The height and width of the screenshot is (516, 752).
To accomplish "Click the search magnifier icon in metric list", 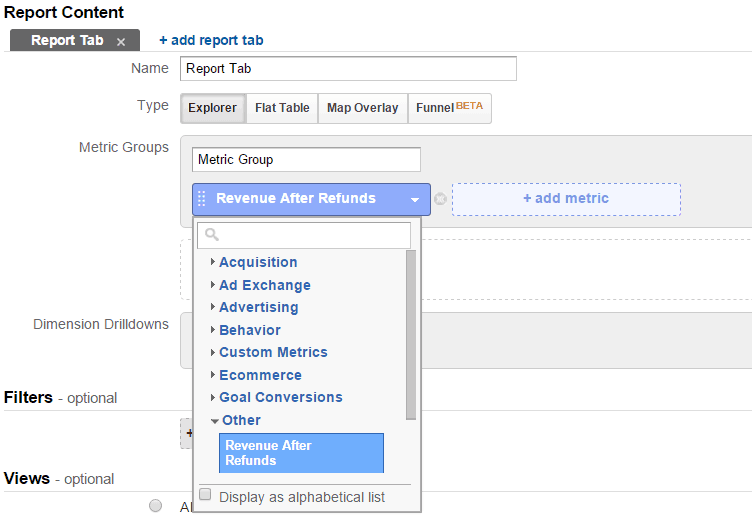I will coord(211,235).
